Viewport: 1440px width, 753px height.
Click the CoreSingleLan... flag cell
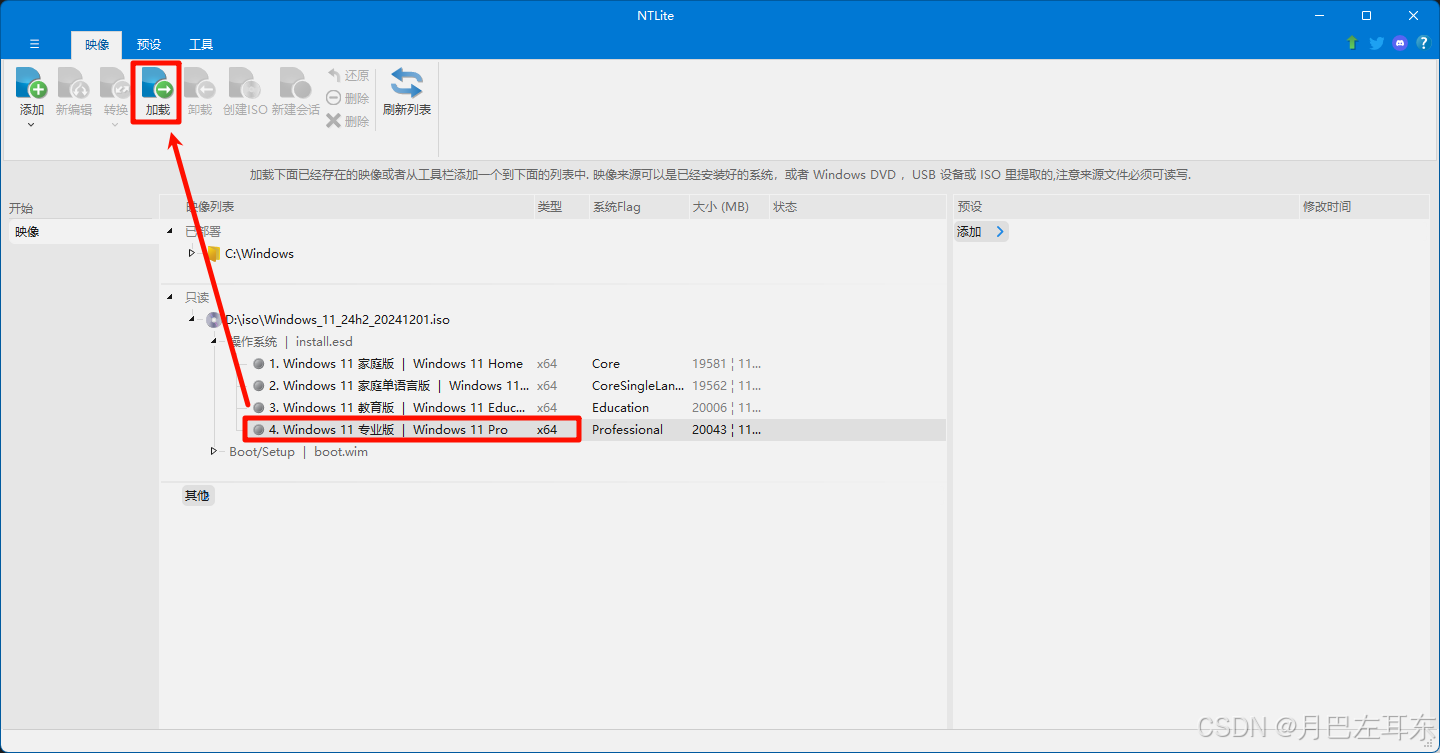click(x=638, y=386)
